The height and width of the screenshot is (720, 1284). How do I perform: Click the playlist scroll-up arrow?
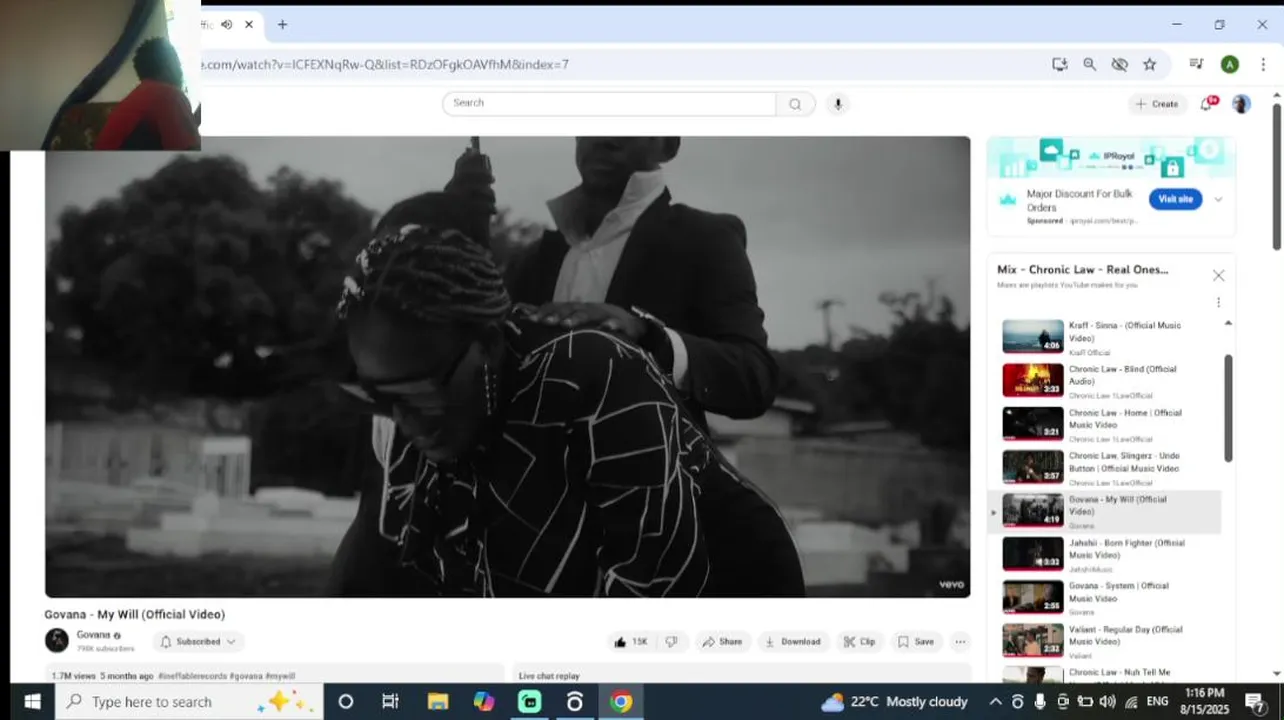1228,323
